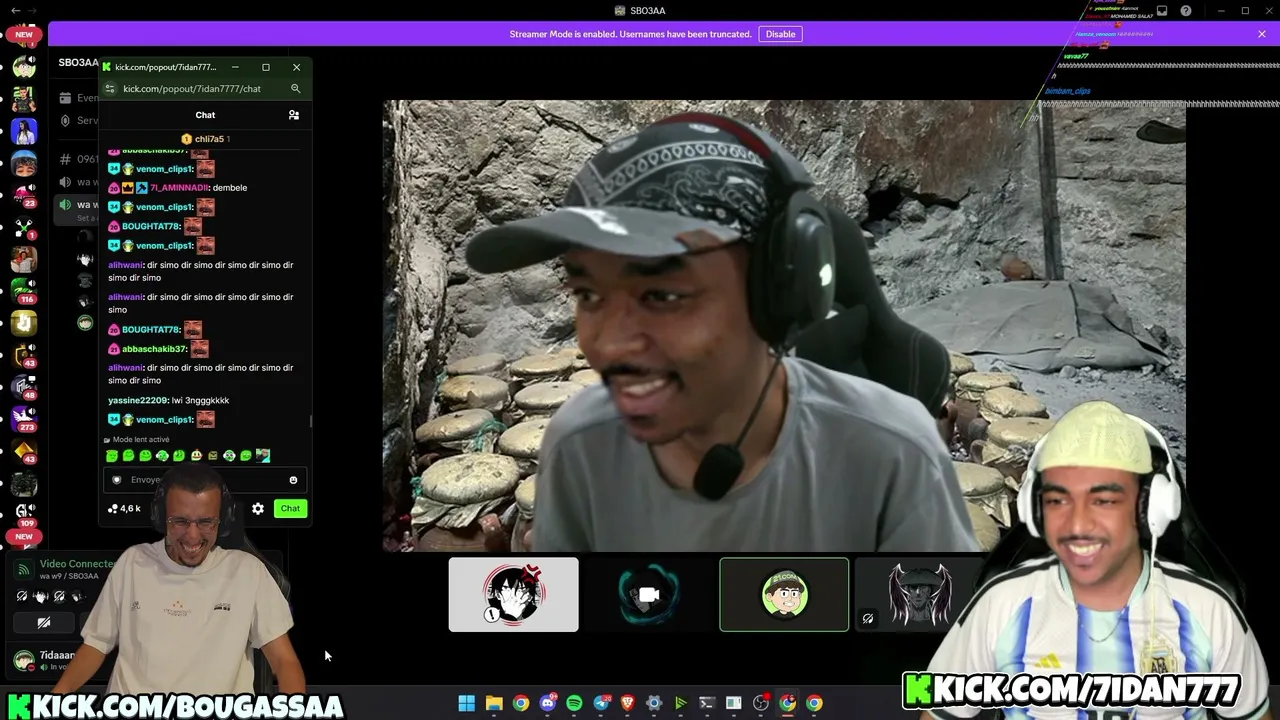Focus the chat message input field
Viewport: 1280px width, 720px height.
205,480
